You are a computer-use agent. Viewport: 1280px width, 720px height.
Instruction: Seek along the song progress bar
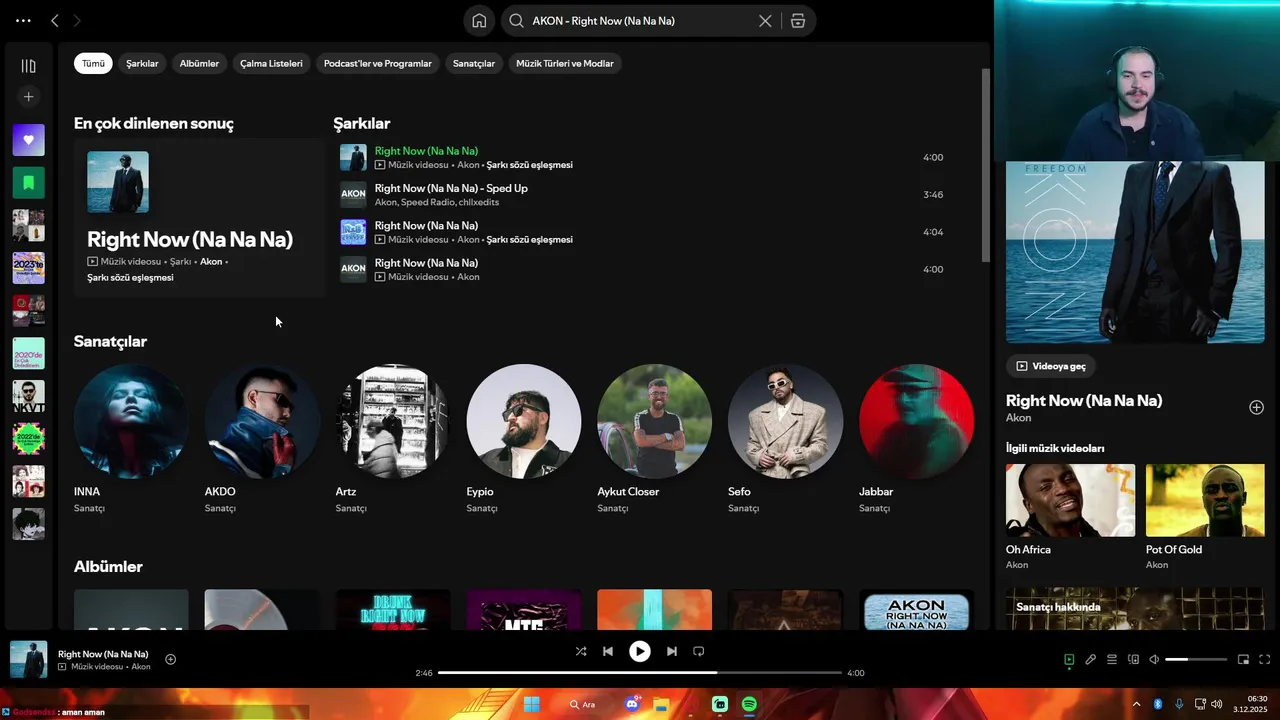[x=640, y=673]
